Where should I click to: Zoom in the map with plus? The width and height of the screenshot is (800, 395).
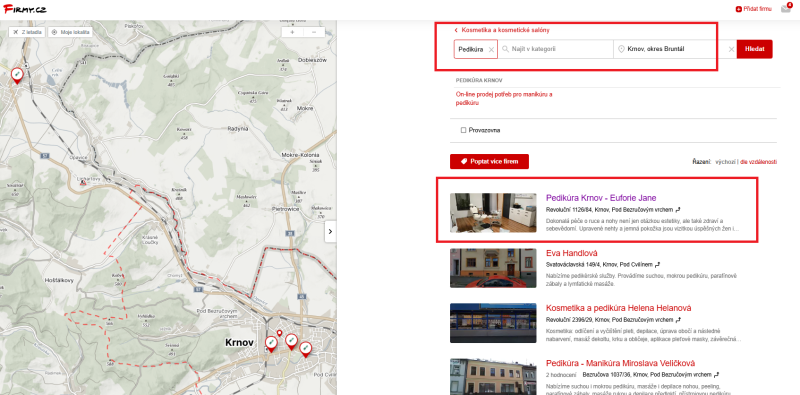click(292, 32)
